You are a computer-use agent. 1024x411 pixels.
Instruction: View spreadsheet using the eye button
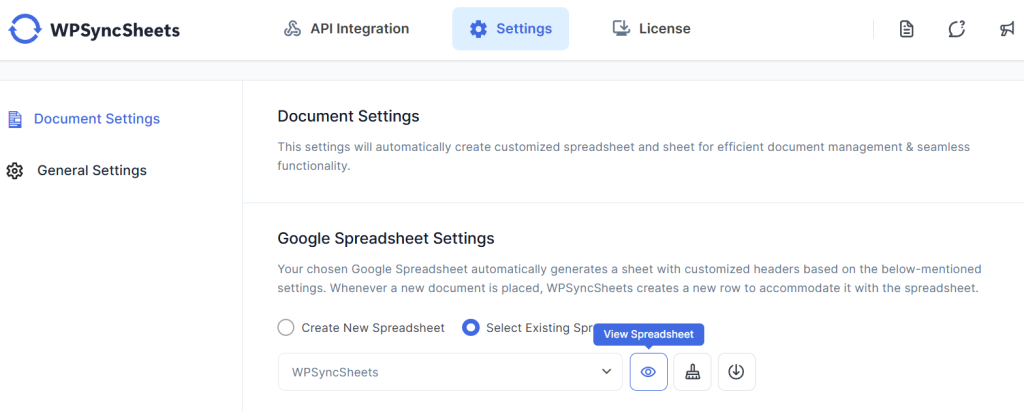click(648, 372)
